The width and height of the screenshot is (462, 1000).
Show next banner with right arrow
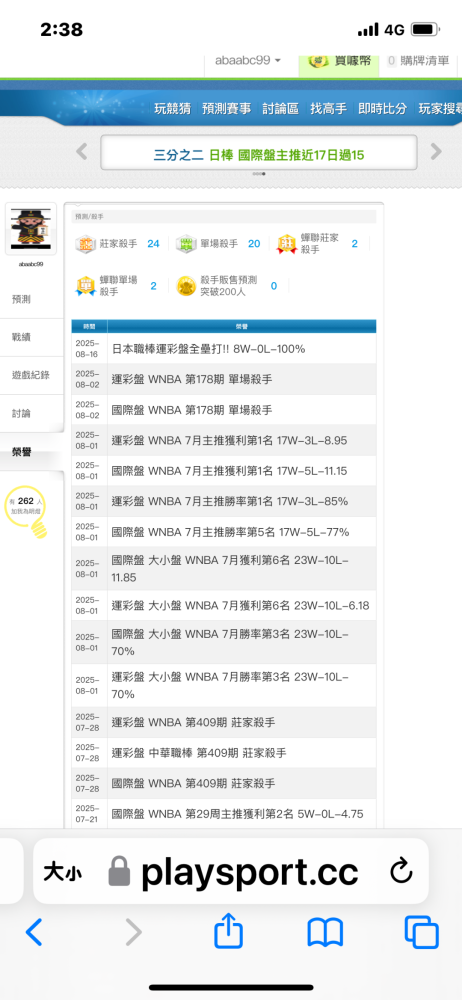(436, 152)
